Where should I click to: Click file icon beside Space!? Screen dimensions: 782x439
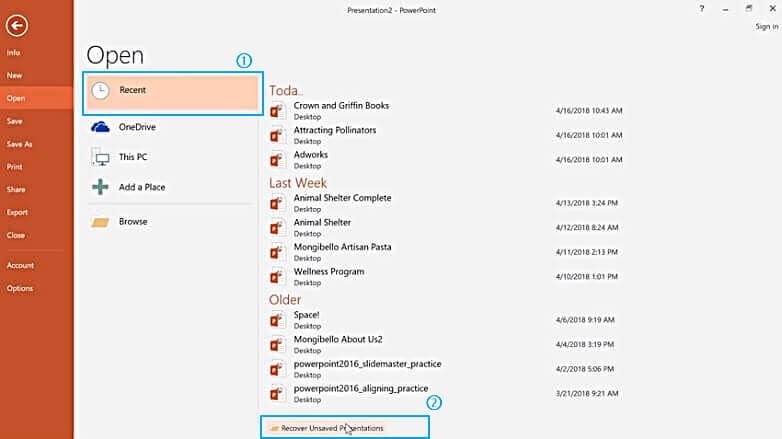(278, 320)
